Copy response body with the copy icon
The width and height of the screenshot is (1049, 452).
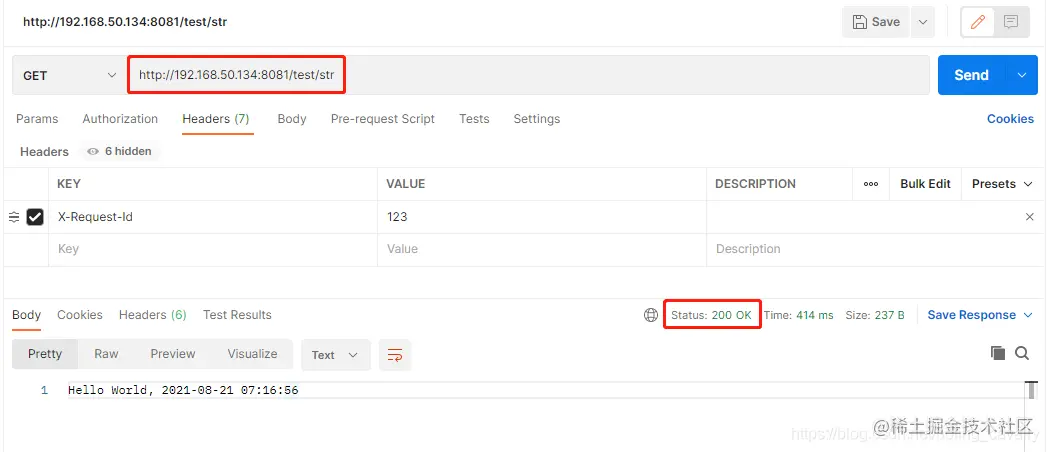(997, 353)
